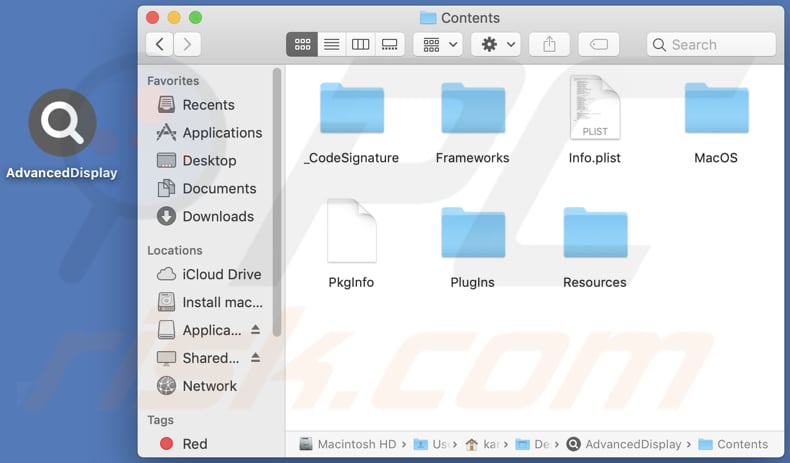Go back with the back arrow
Viewport: 790px width, 463px height.
(x=160, y=44)
